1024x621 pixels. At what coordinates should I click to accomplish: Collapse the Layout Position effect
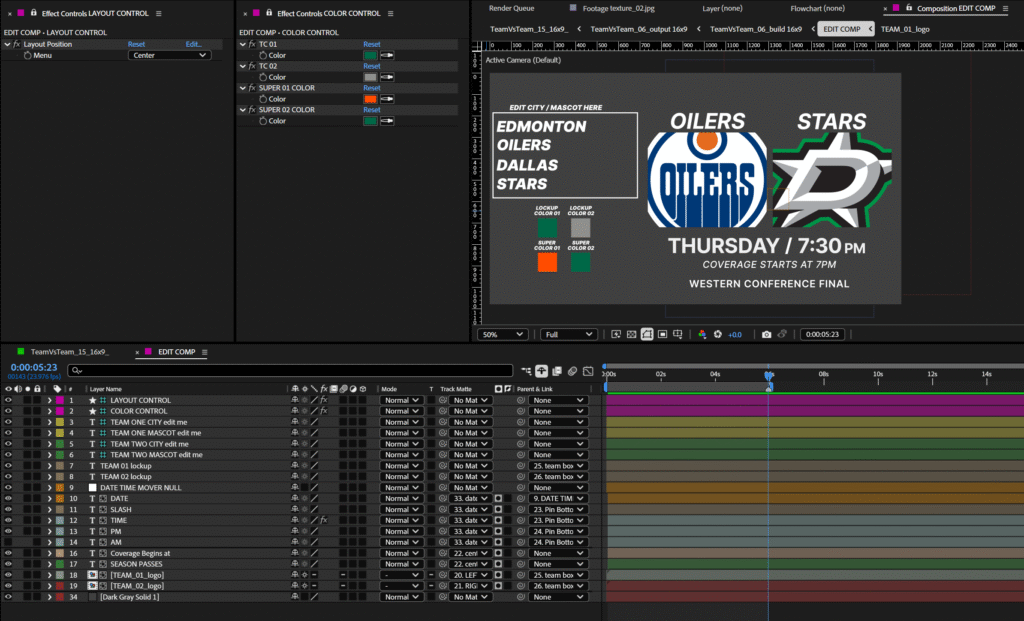7,44
